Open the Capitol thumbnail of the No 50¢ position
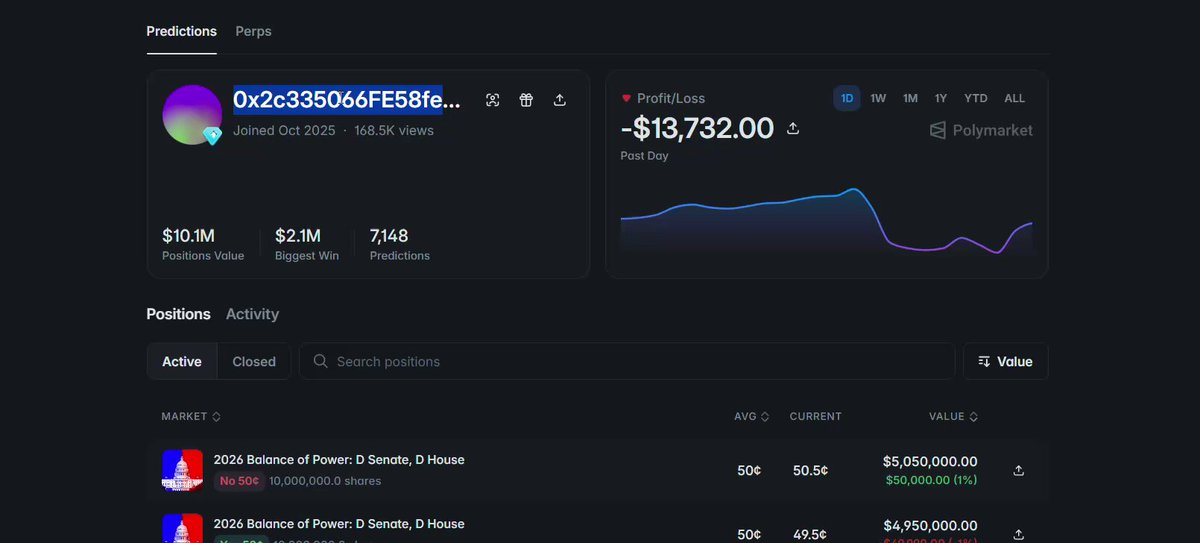This screenshot has width=1200, height=543. pos(182,470)
